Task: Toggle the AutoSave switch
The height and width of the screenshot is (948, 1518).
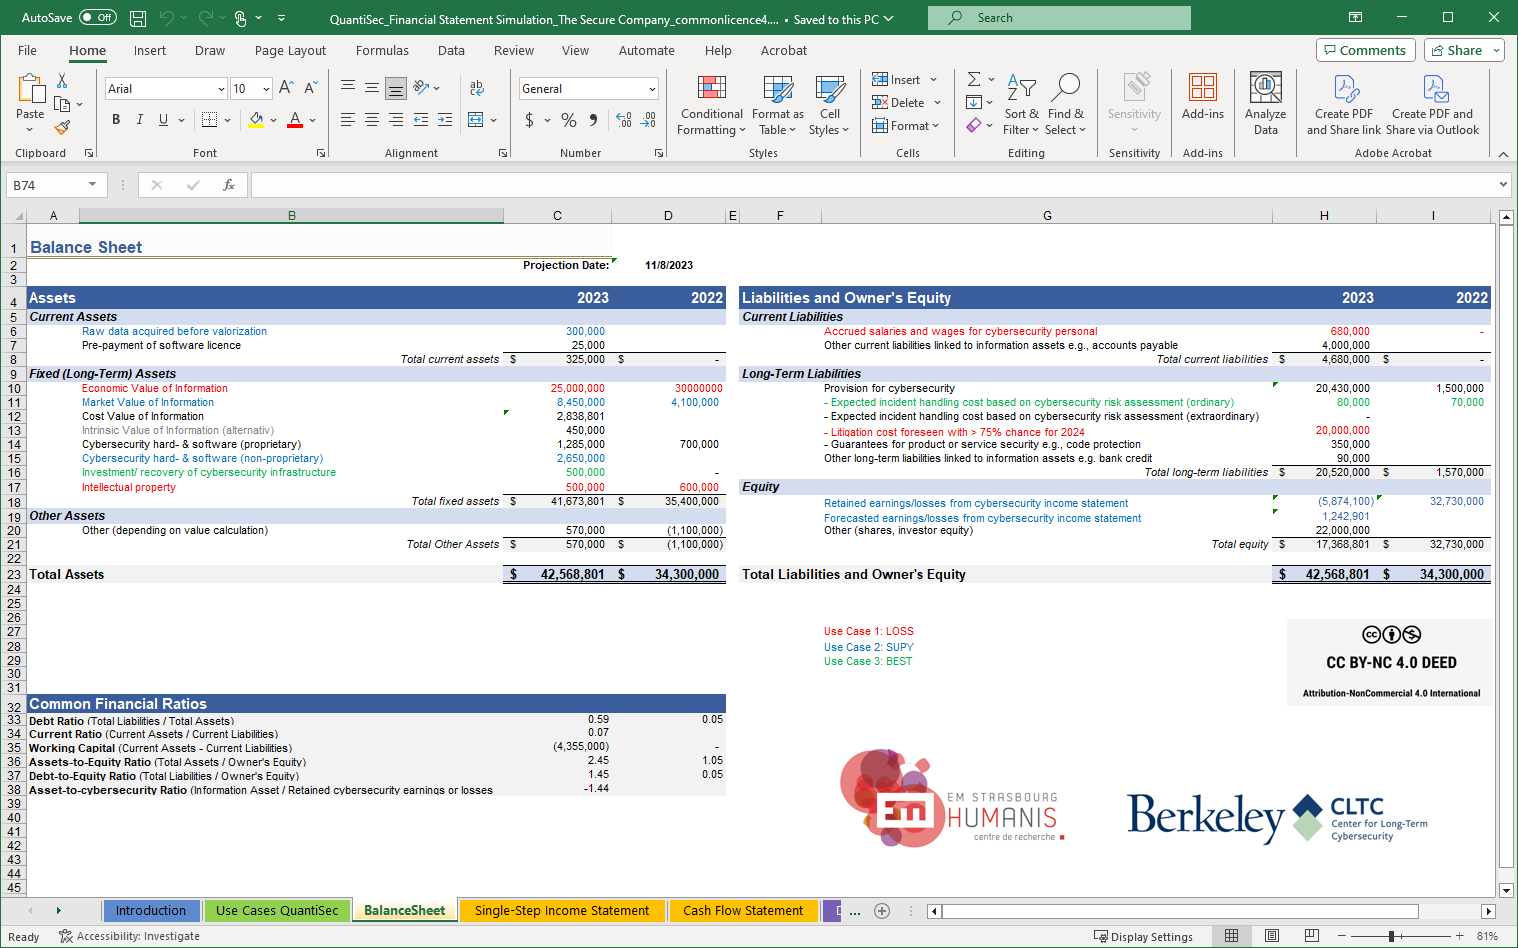Action: tap(98, 18)
